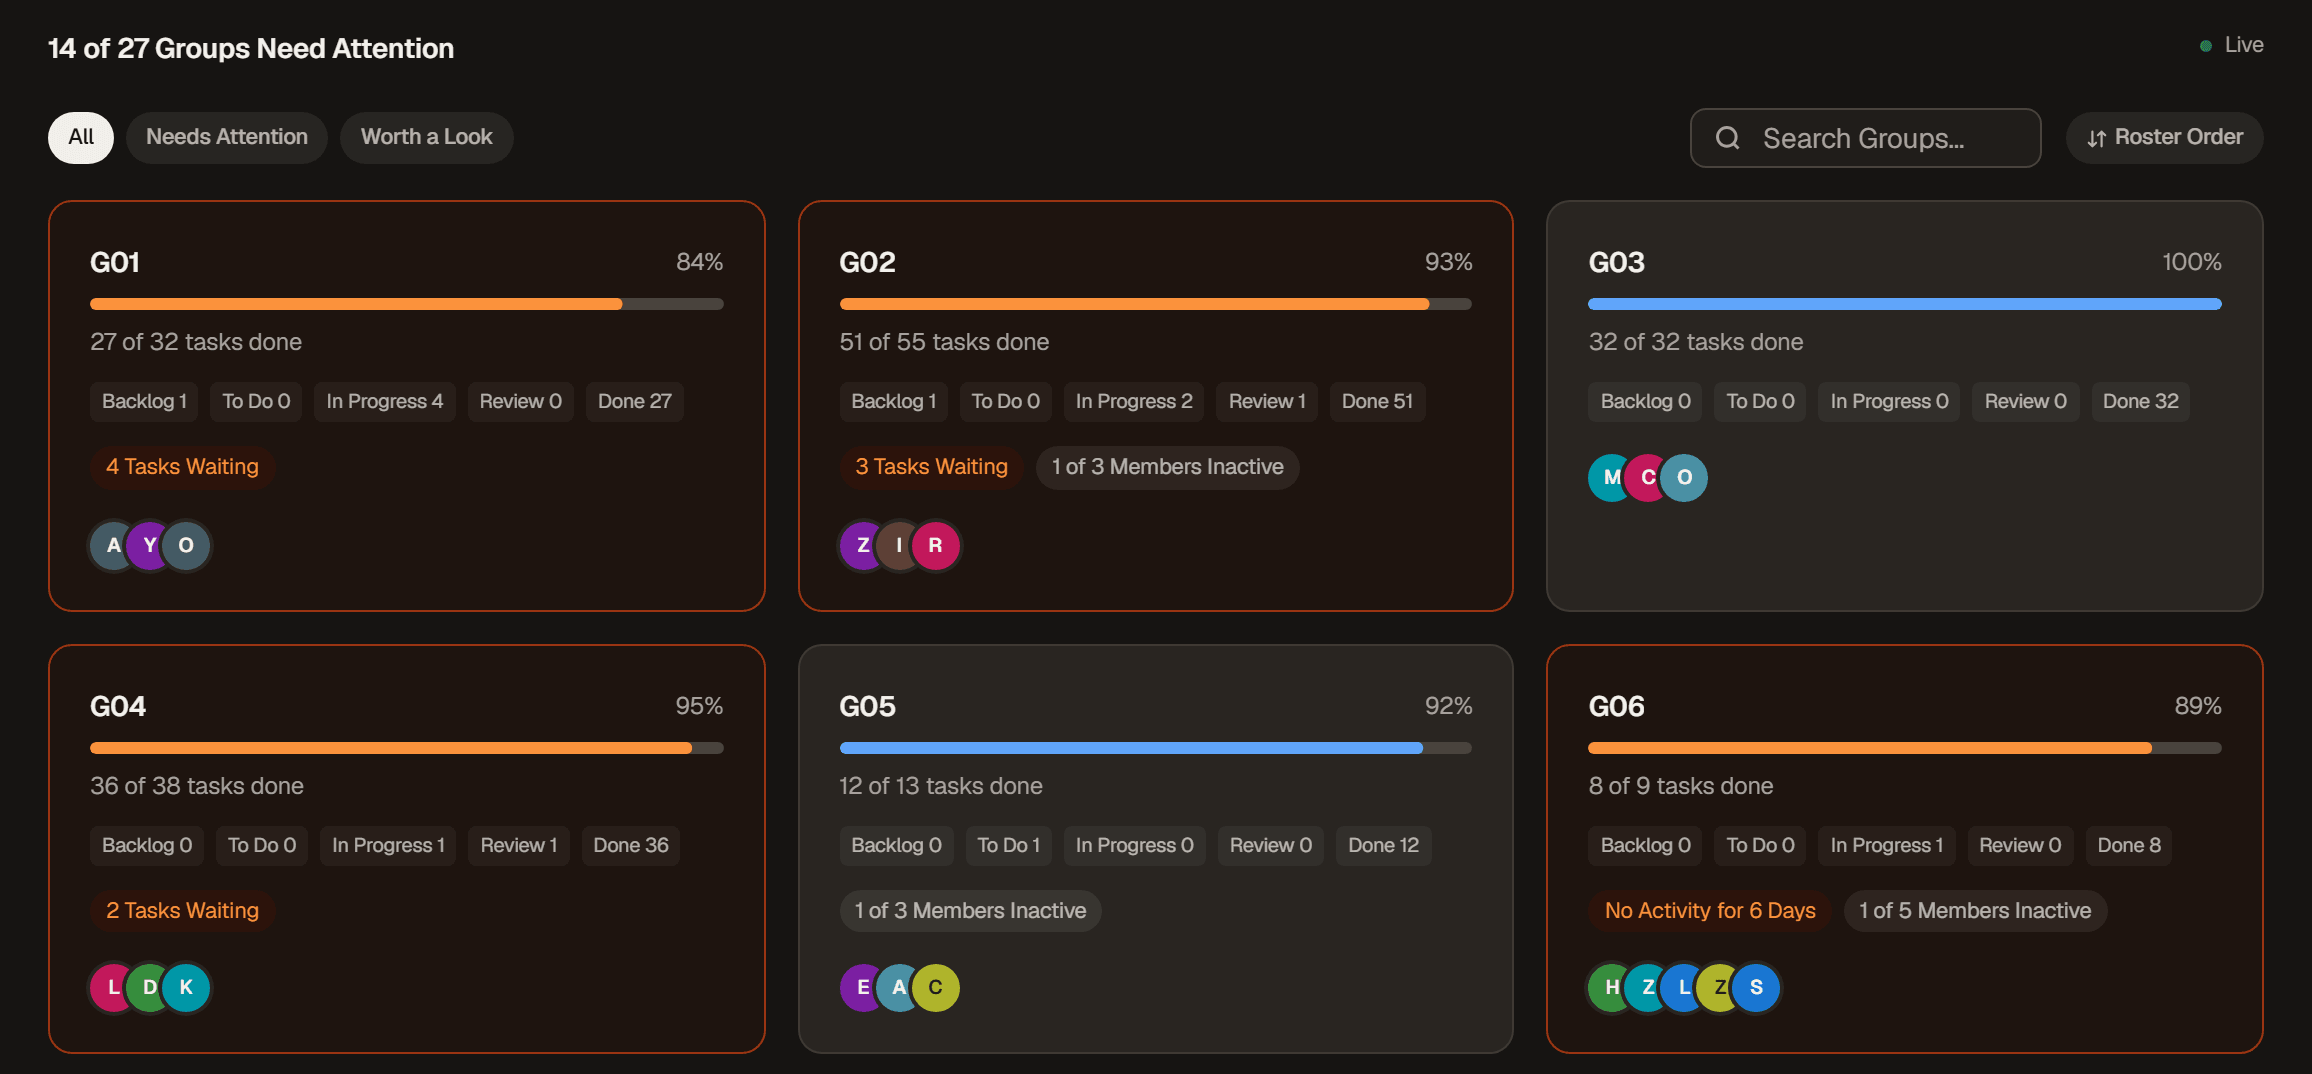Click No Activity for 6 Days badge
Image resolution: width=2312 pixels, height=1074 pixels.
coord(1710,911)
